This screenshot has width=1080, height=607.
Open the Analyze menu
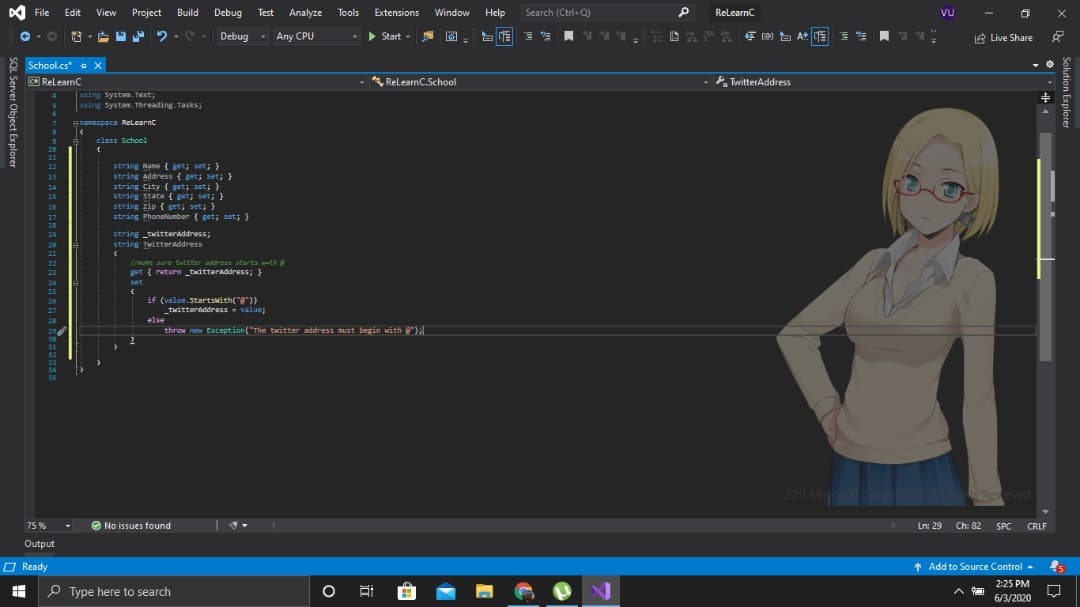[305, 12]
